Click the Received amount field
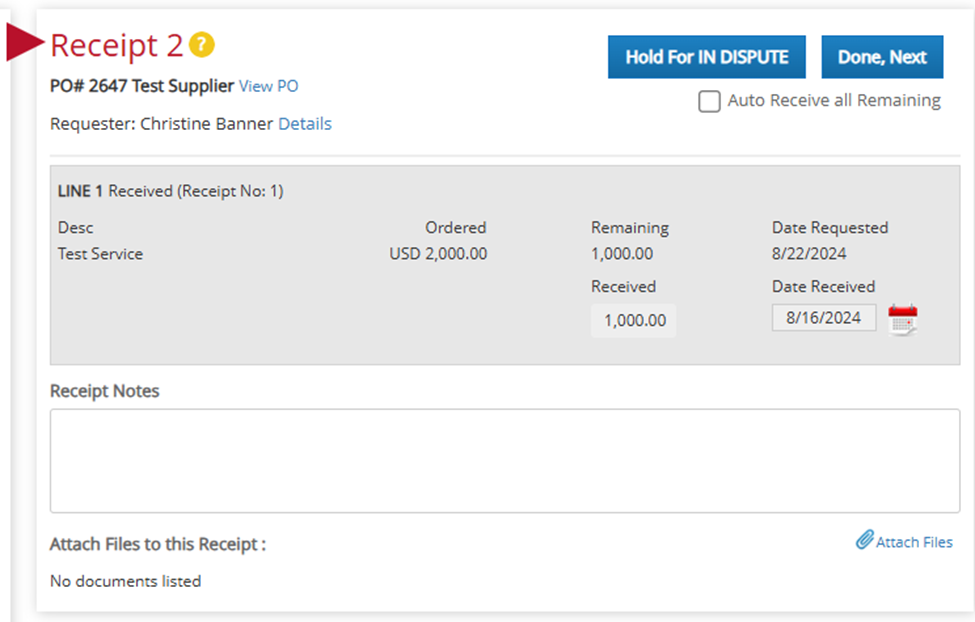 pos(634,320)
